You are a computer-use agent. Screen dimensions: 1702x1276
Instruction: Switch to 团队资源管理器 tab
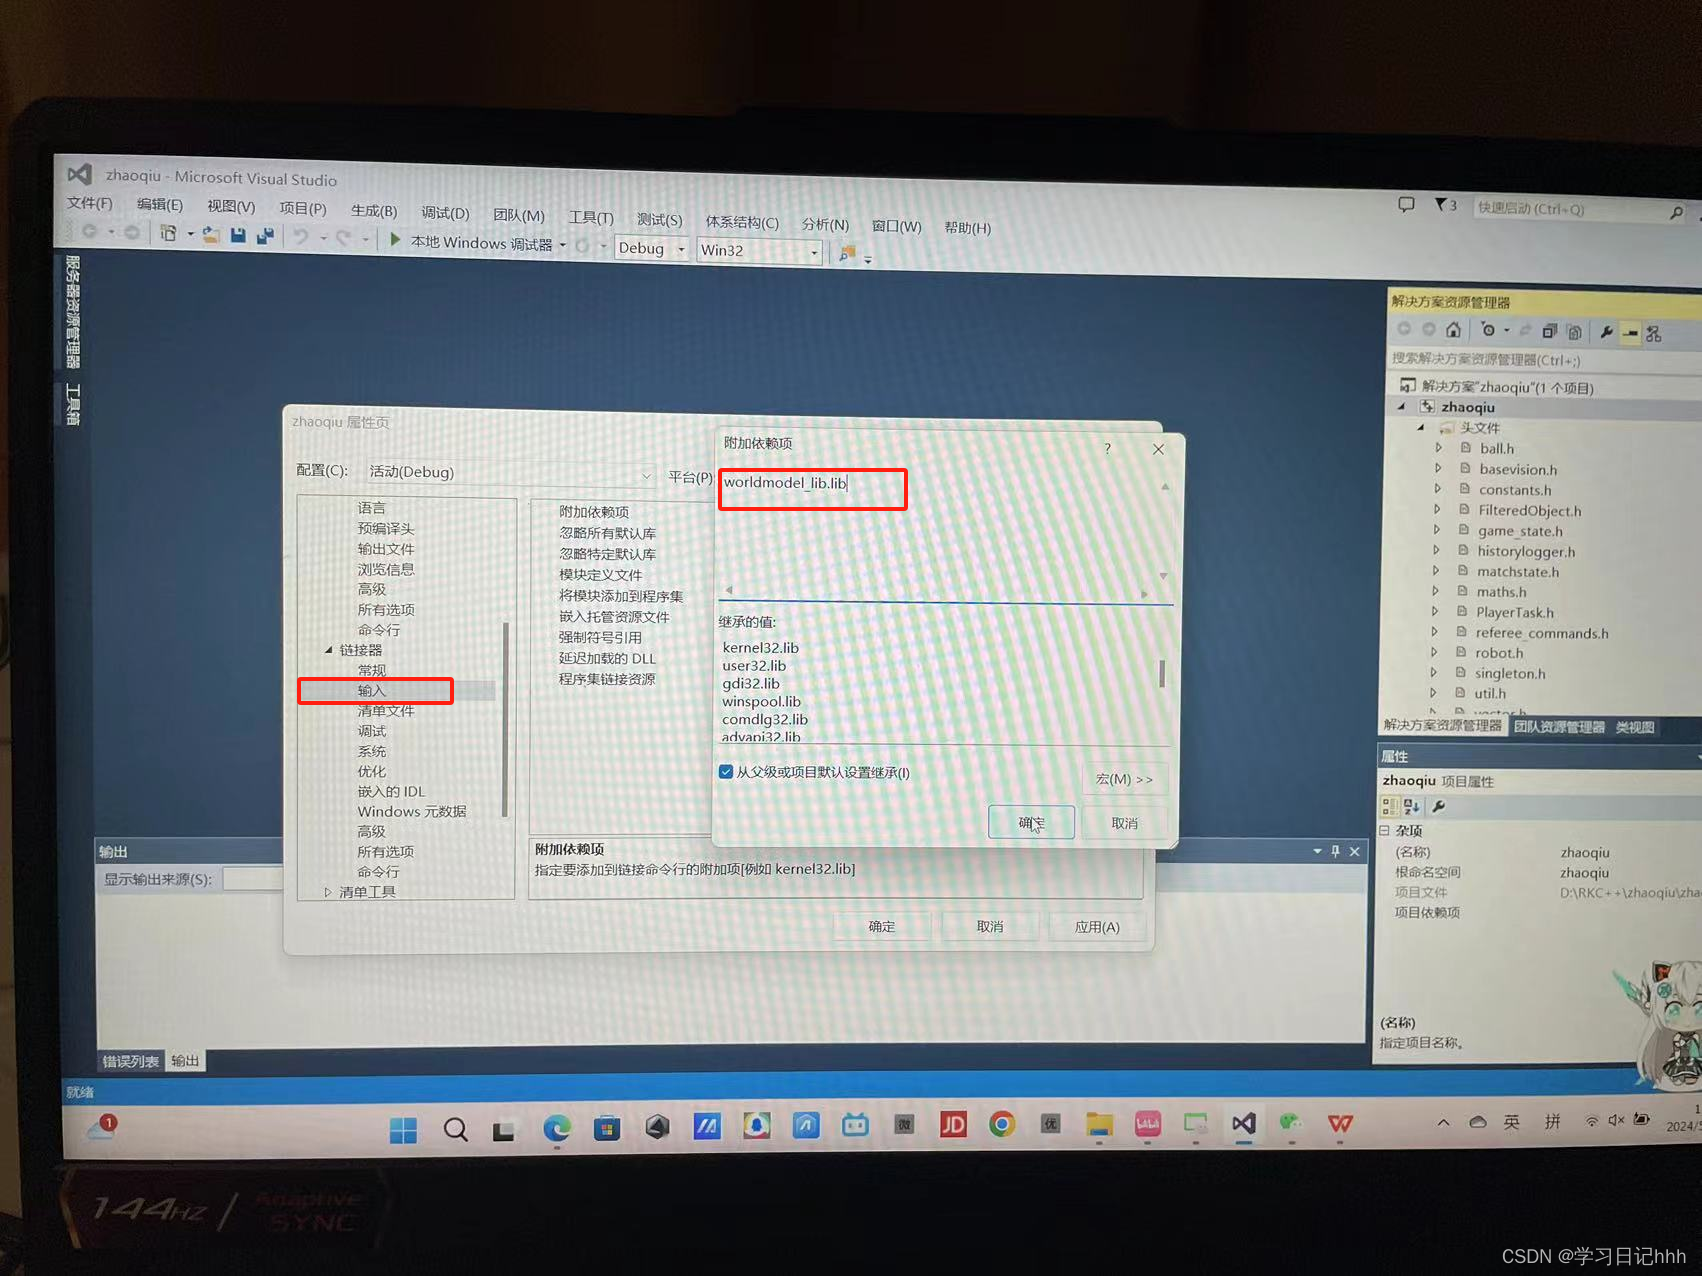click(1559, 727)
